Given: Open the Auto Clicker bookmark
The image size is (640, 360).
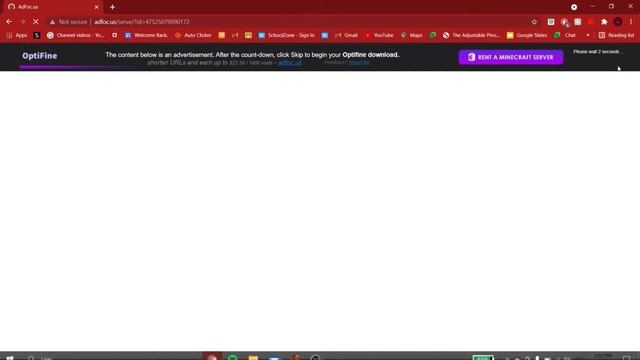Looking at the screenshot, I should 193,36.
